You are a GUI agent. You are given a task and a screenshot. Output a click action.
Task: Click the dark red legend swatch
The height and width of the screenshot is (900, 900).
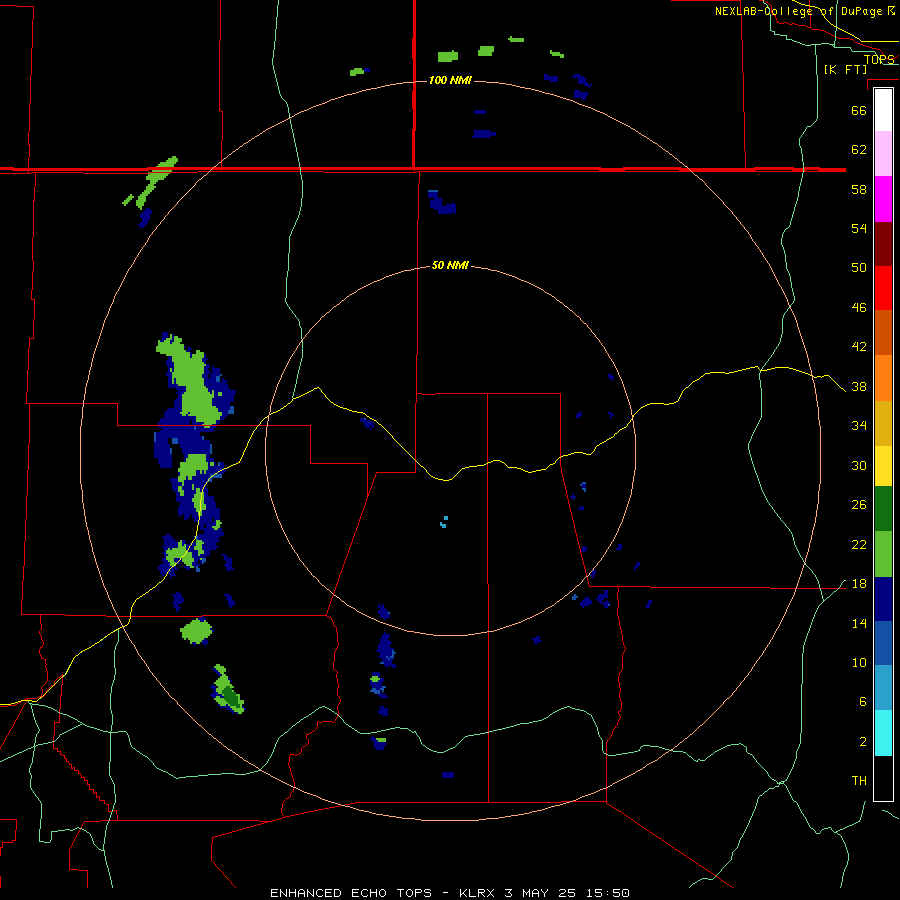(883, 245)
